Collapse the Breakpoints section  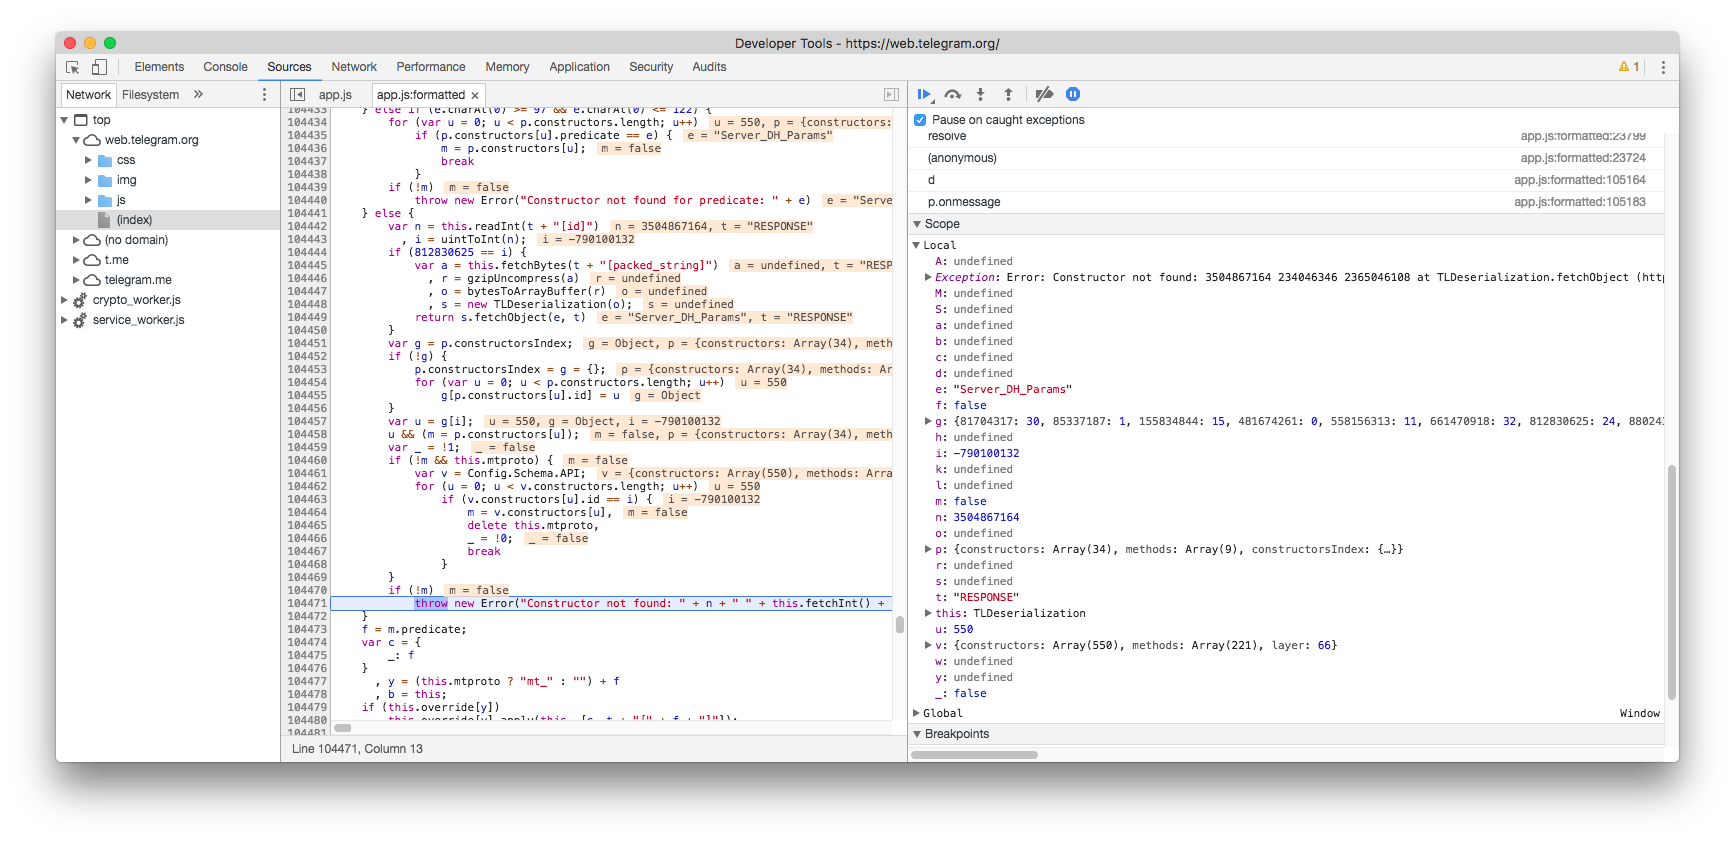coord(917,734)
